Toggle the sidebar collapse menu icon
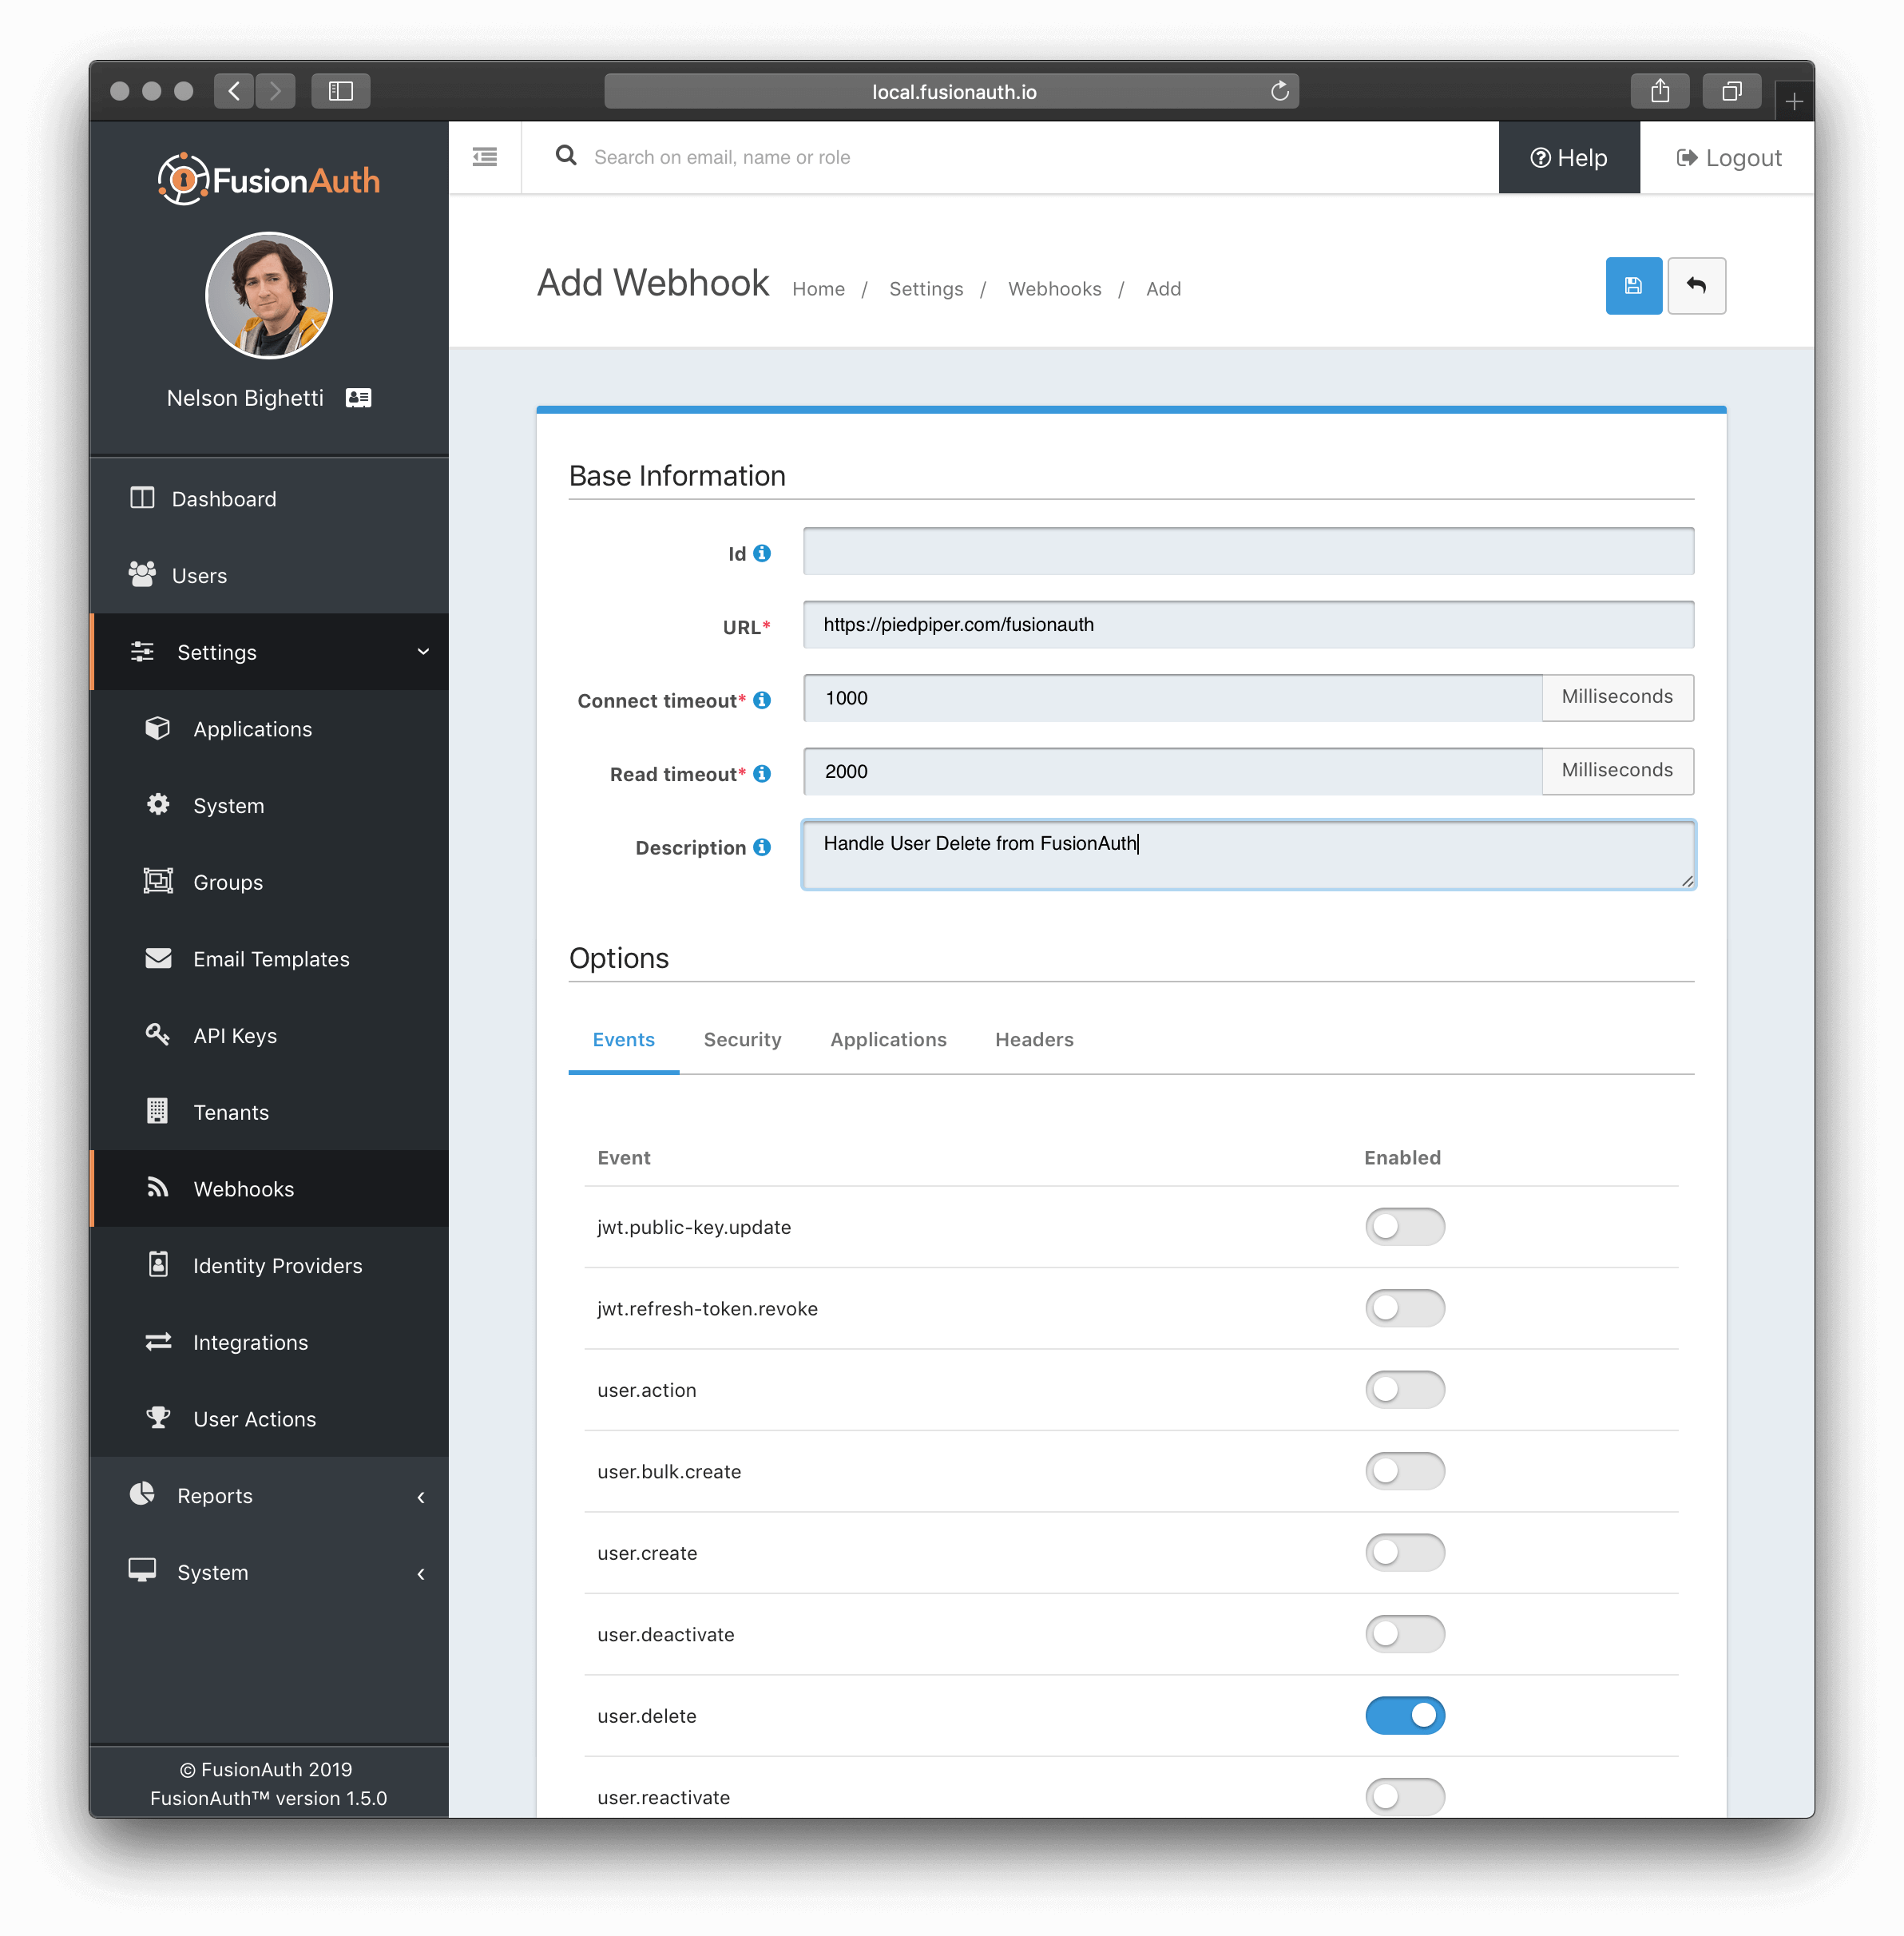Viewport: 1904px width, 1936px height. point(485,157)
